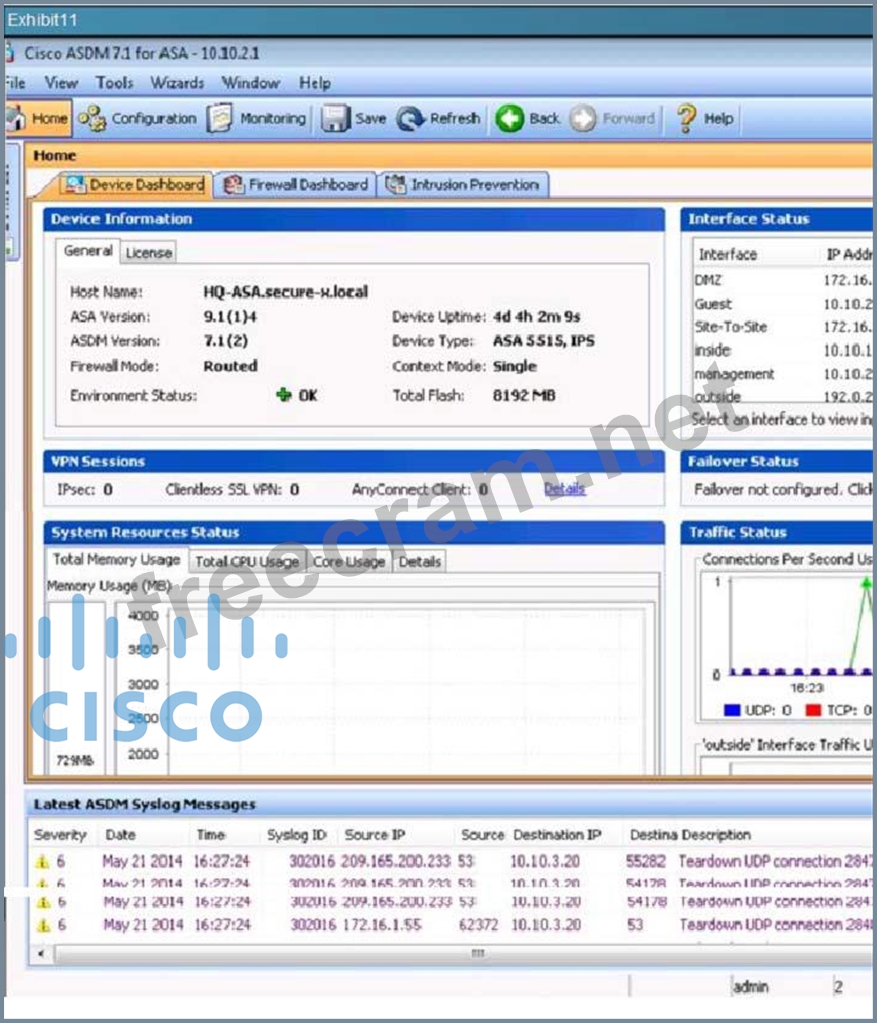Show the Core Usage tab
The image size is (877, 1023).
coord(348,562)
